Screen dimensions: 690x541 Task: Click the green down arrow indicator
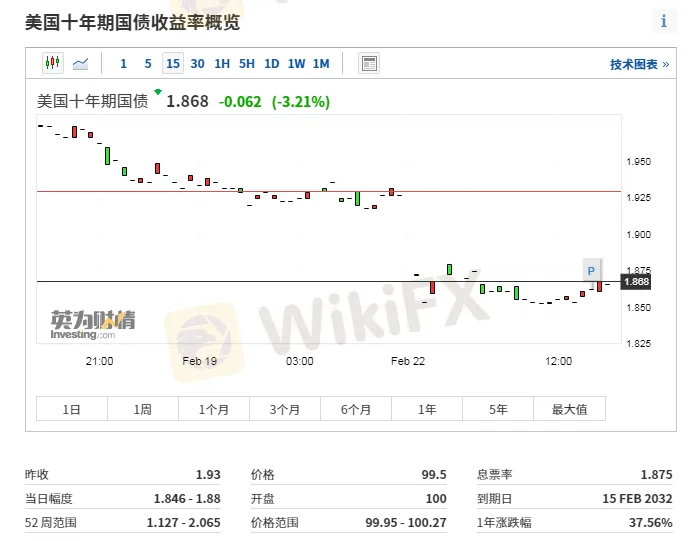[x=157, y=93]
